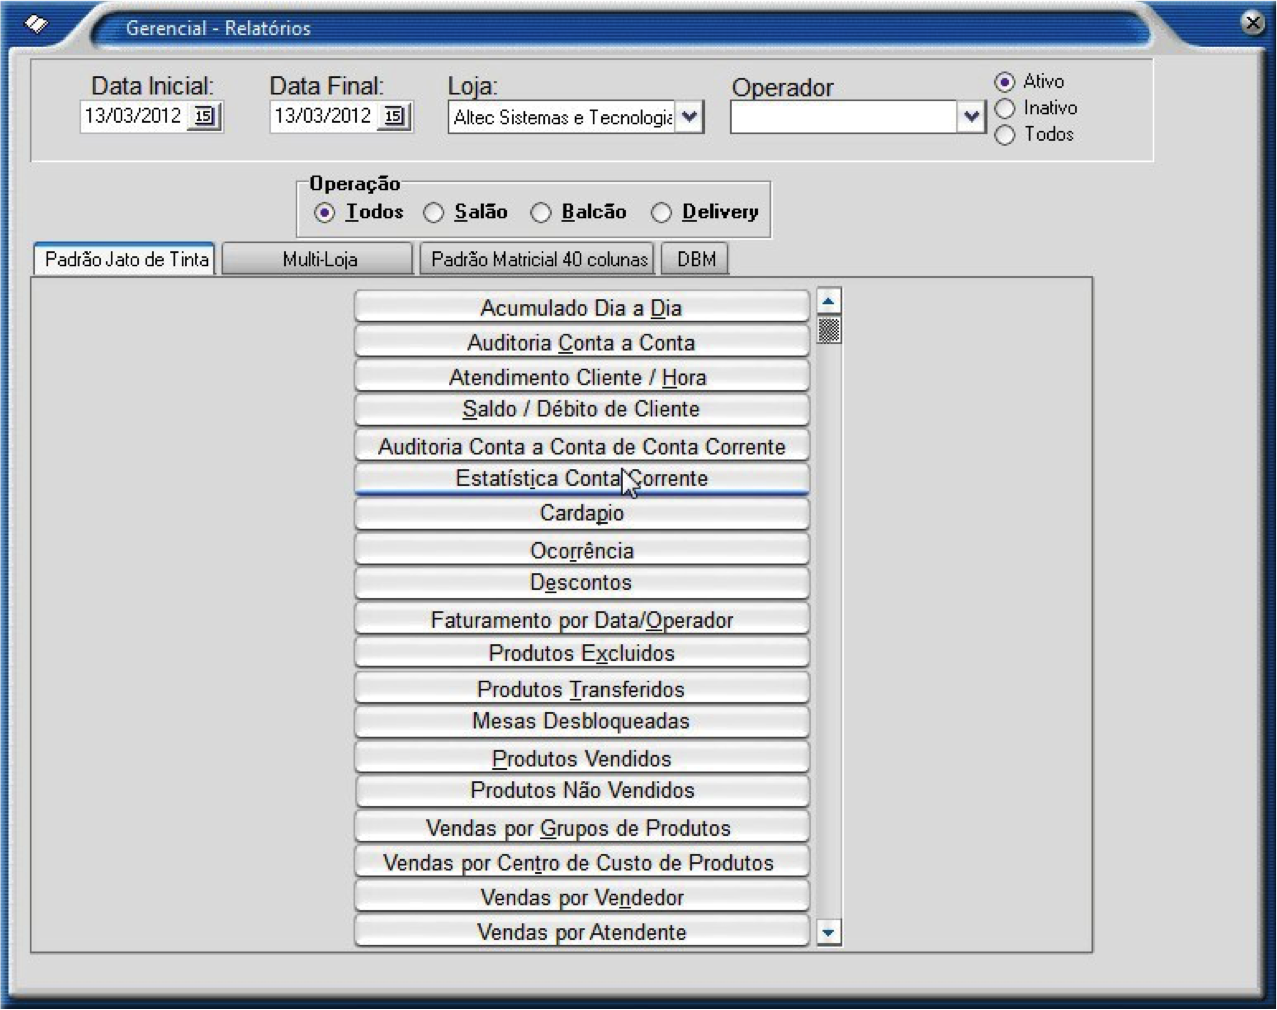Click the app logo icon in title bar
1277x1010 pixels.
[36, 23]
